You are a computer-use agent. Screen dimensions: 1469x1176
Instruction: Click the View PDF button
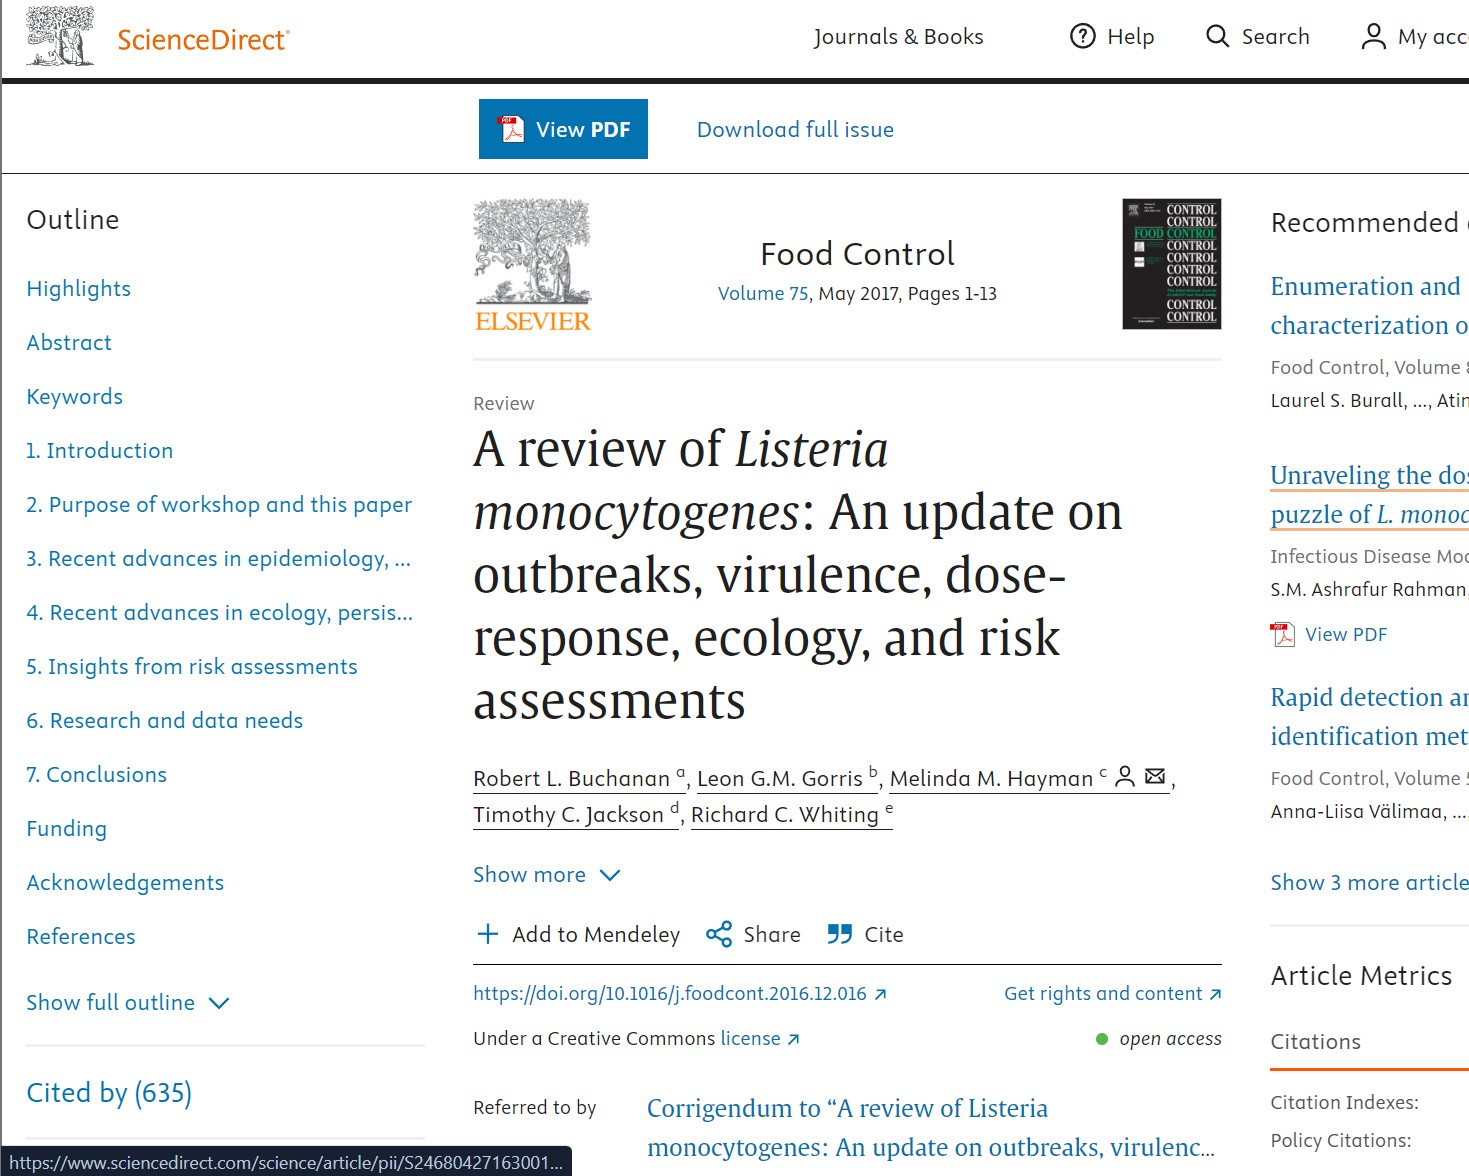(x=563, y=129)
